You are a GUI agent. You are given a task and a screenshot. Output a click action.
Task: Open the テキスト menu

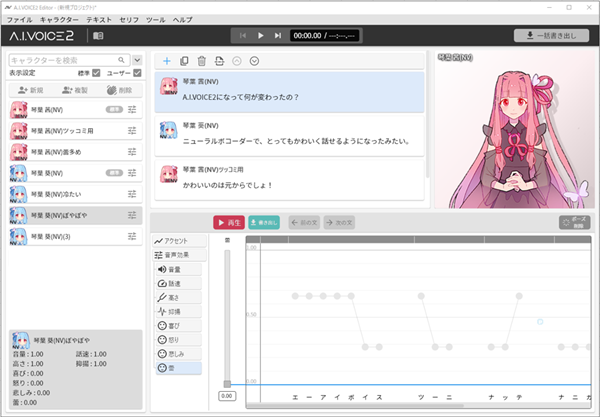point(99,20)
